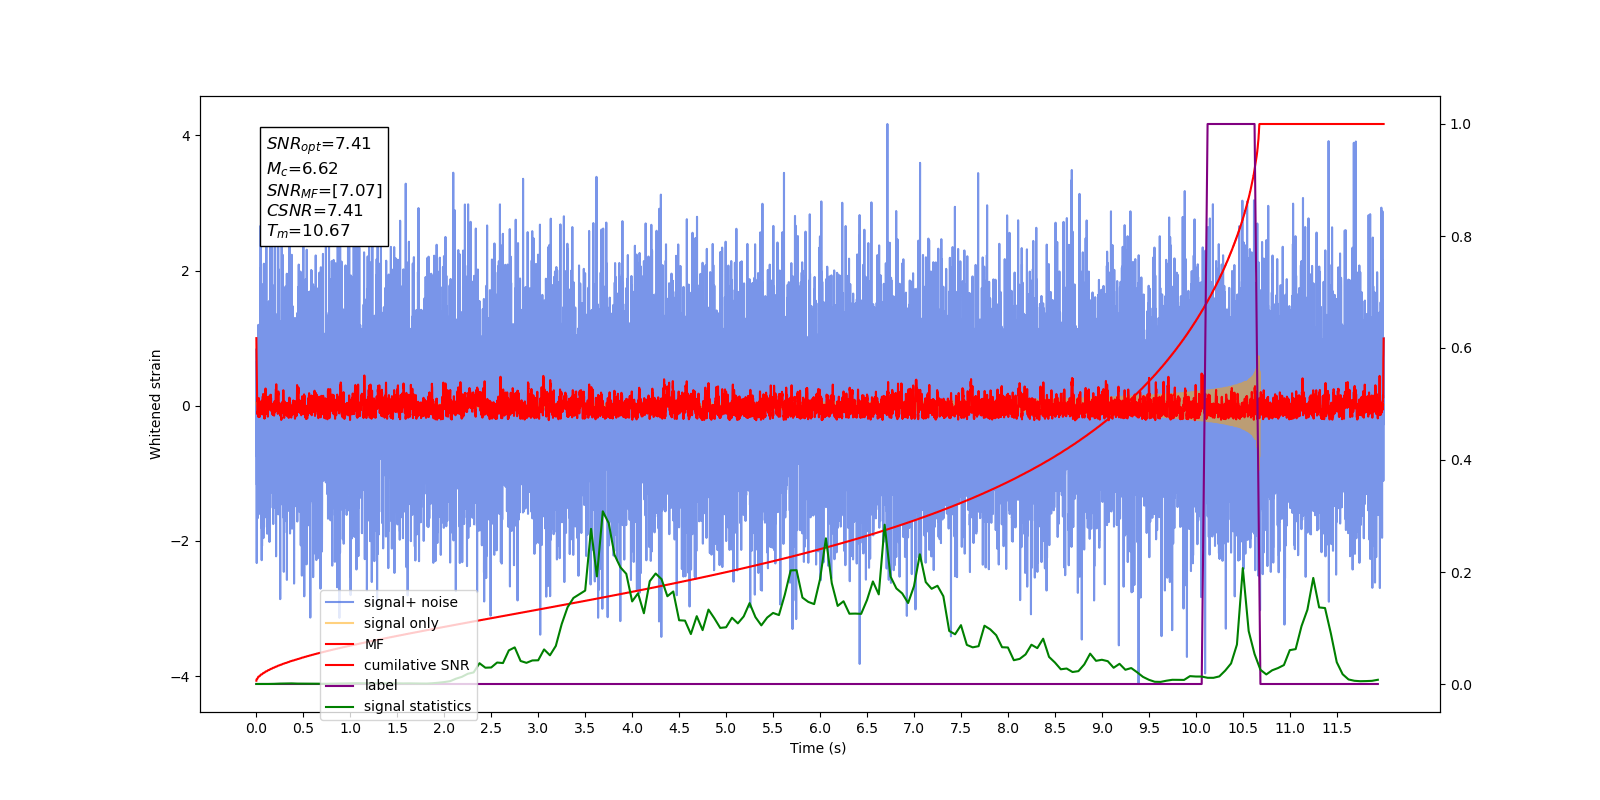Click the 'signal only' legend label
The width and height of the screenshot is (1600, 800).
coord(401,623)
